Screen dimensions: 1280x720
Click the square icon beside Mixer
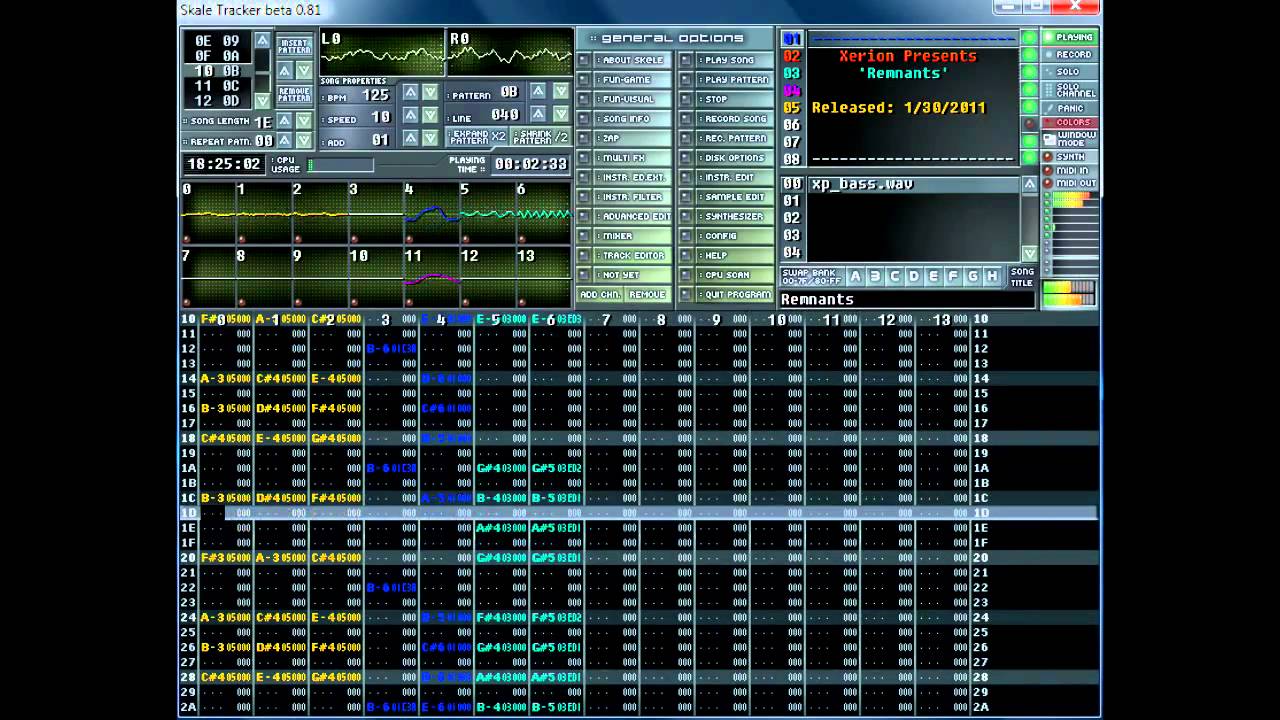point(584,236)
